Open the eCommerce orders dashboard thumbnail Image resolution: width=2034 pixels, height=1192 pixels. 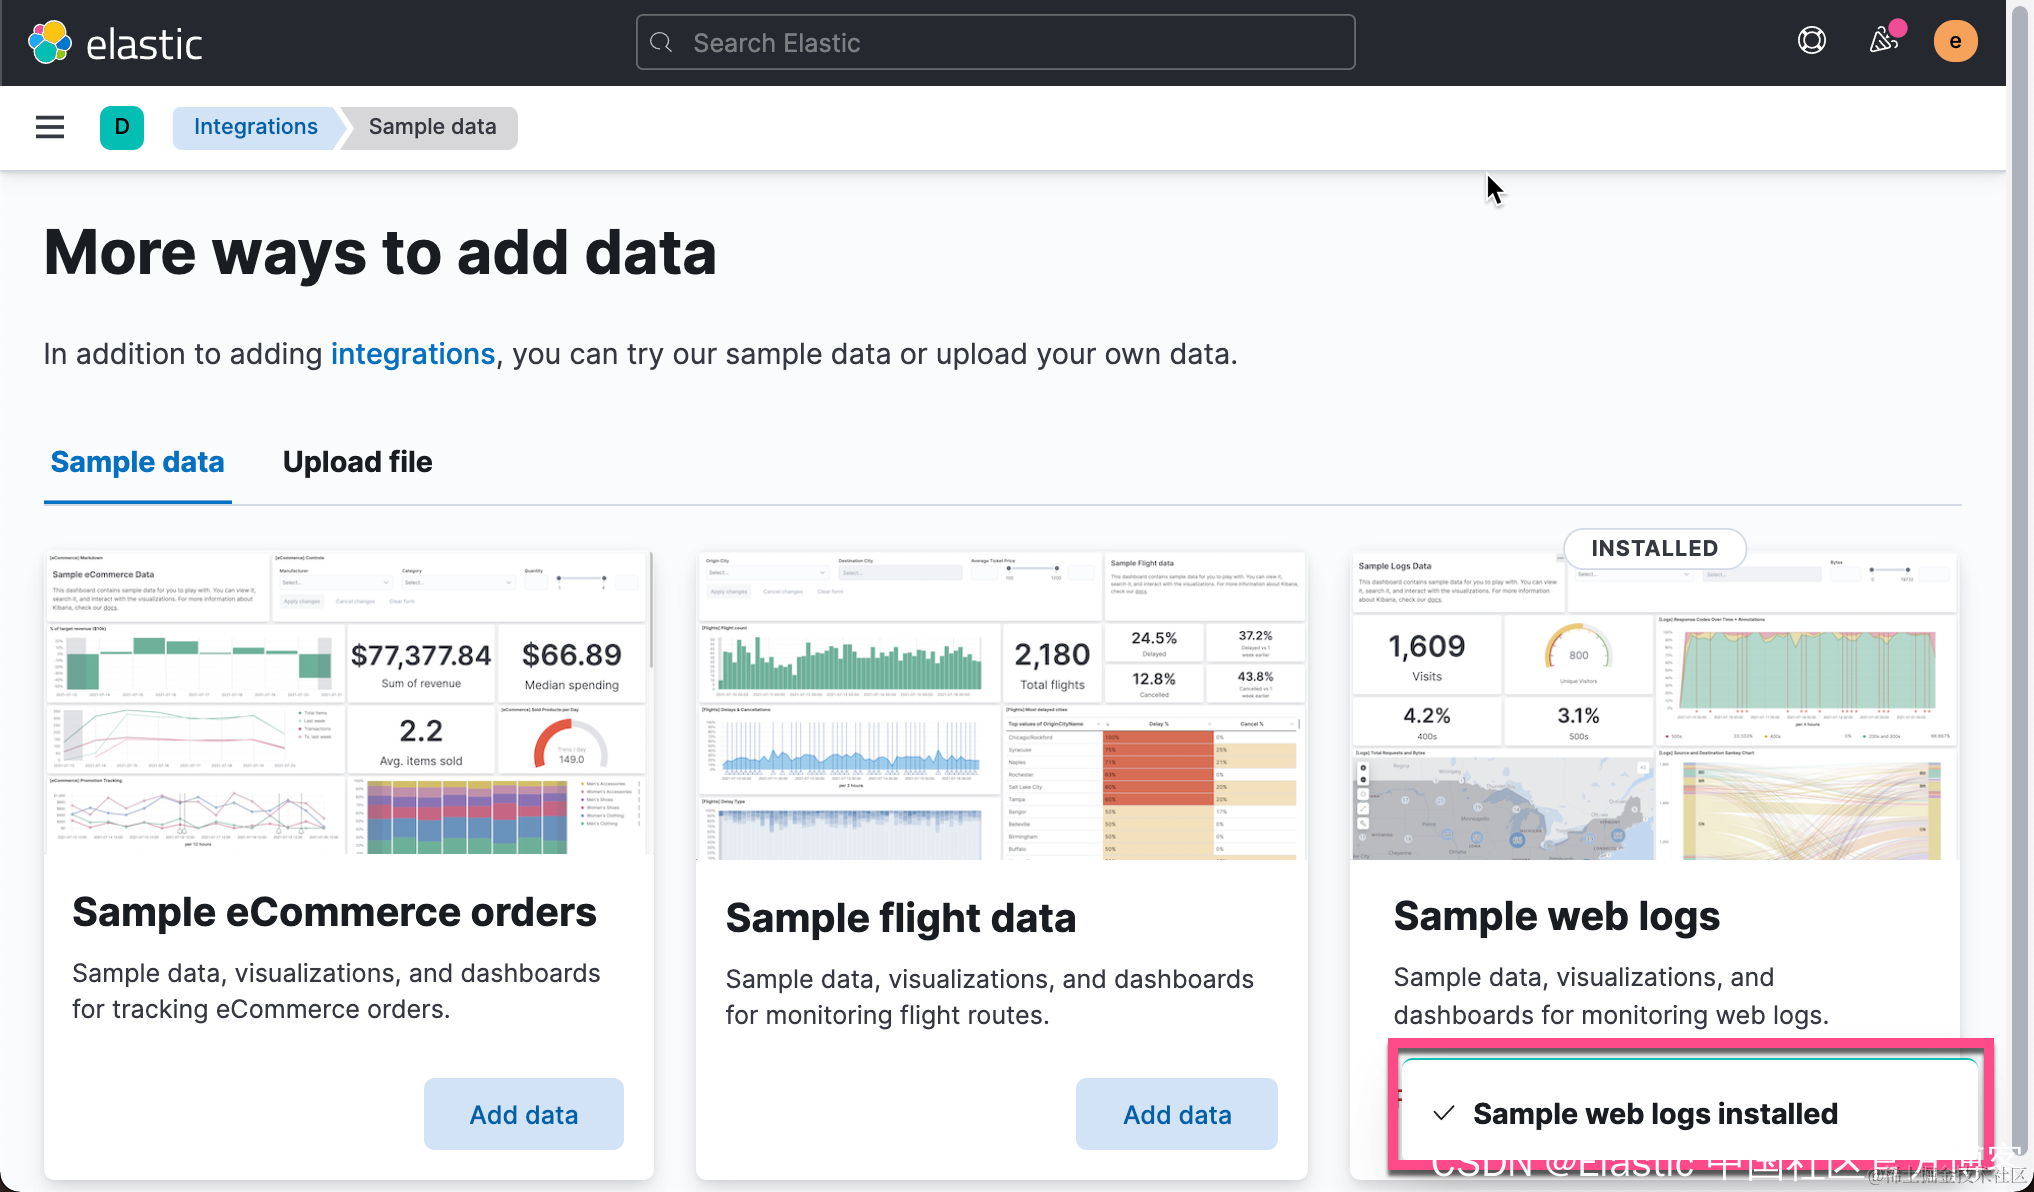point(348,703)
